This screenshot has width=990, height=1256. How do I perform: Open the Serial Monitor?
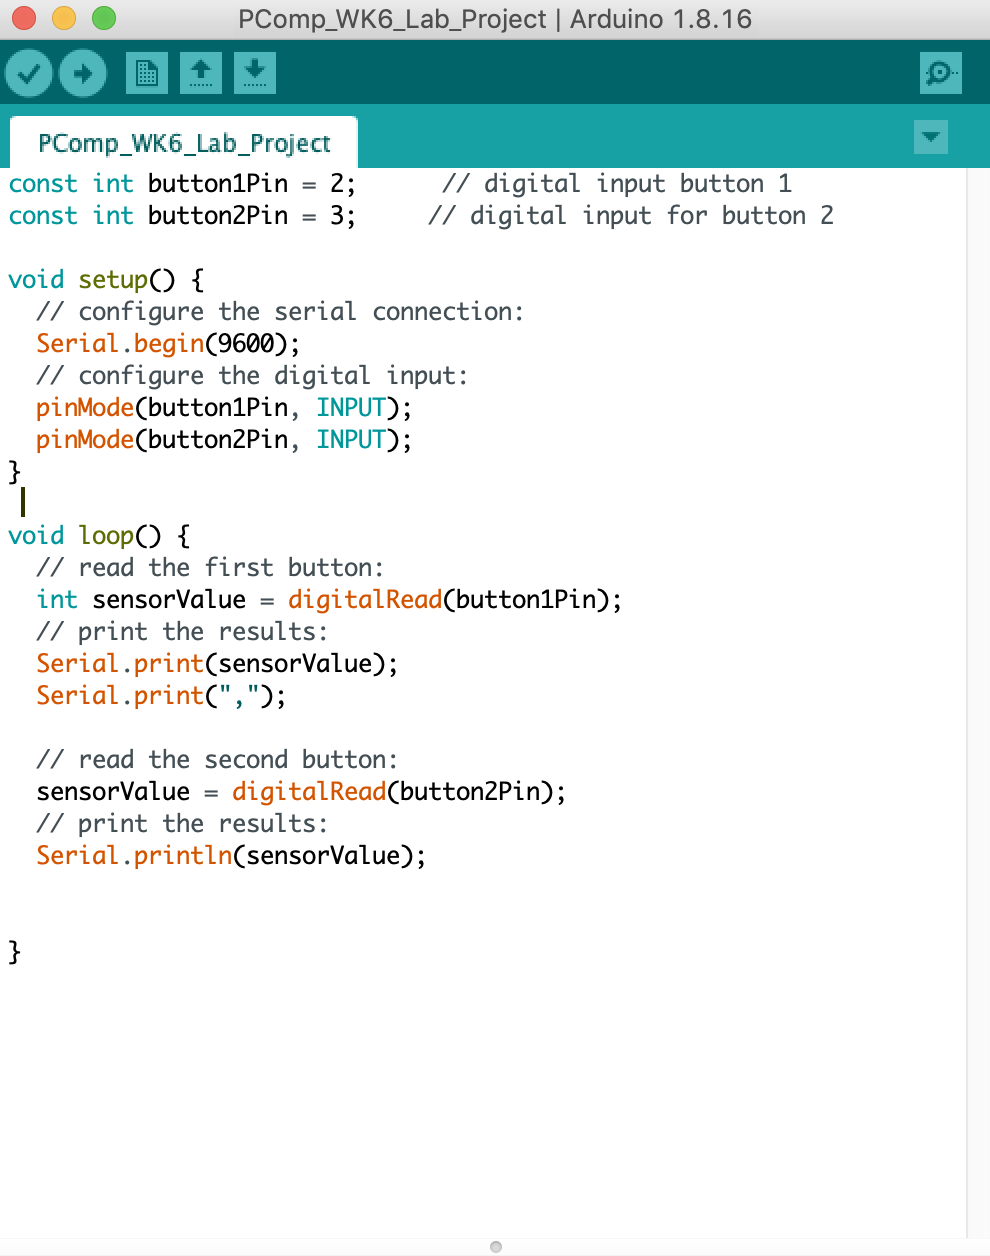pyautogui.click(x=940, y=73)
